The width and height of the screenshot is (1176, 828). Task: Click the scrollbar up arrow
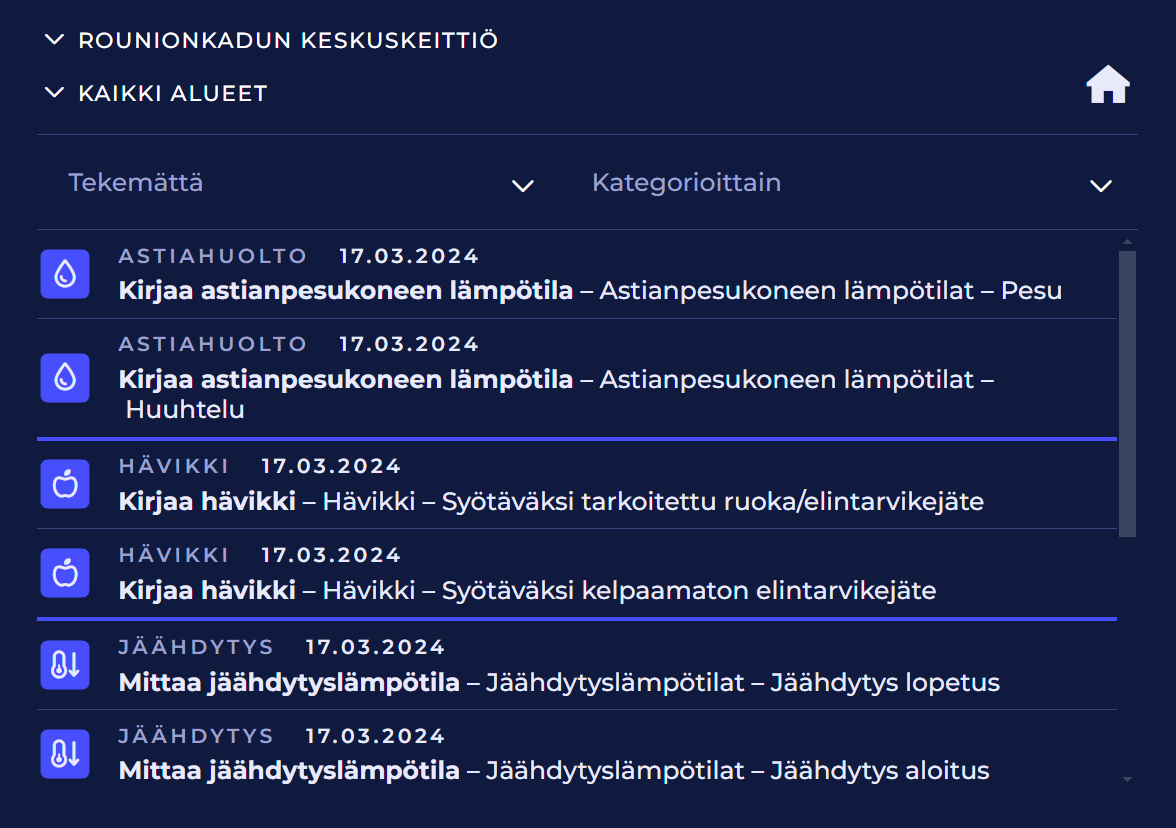coord(1127,241)
